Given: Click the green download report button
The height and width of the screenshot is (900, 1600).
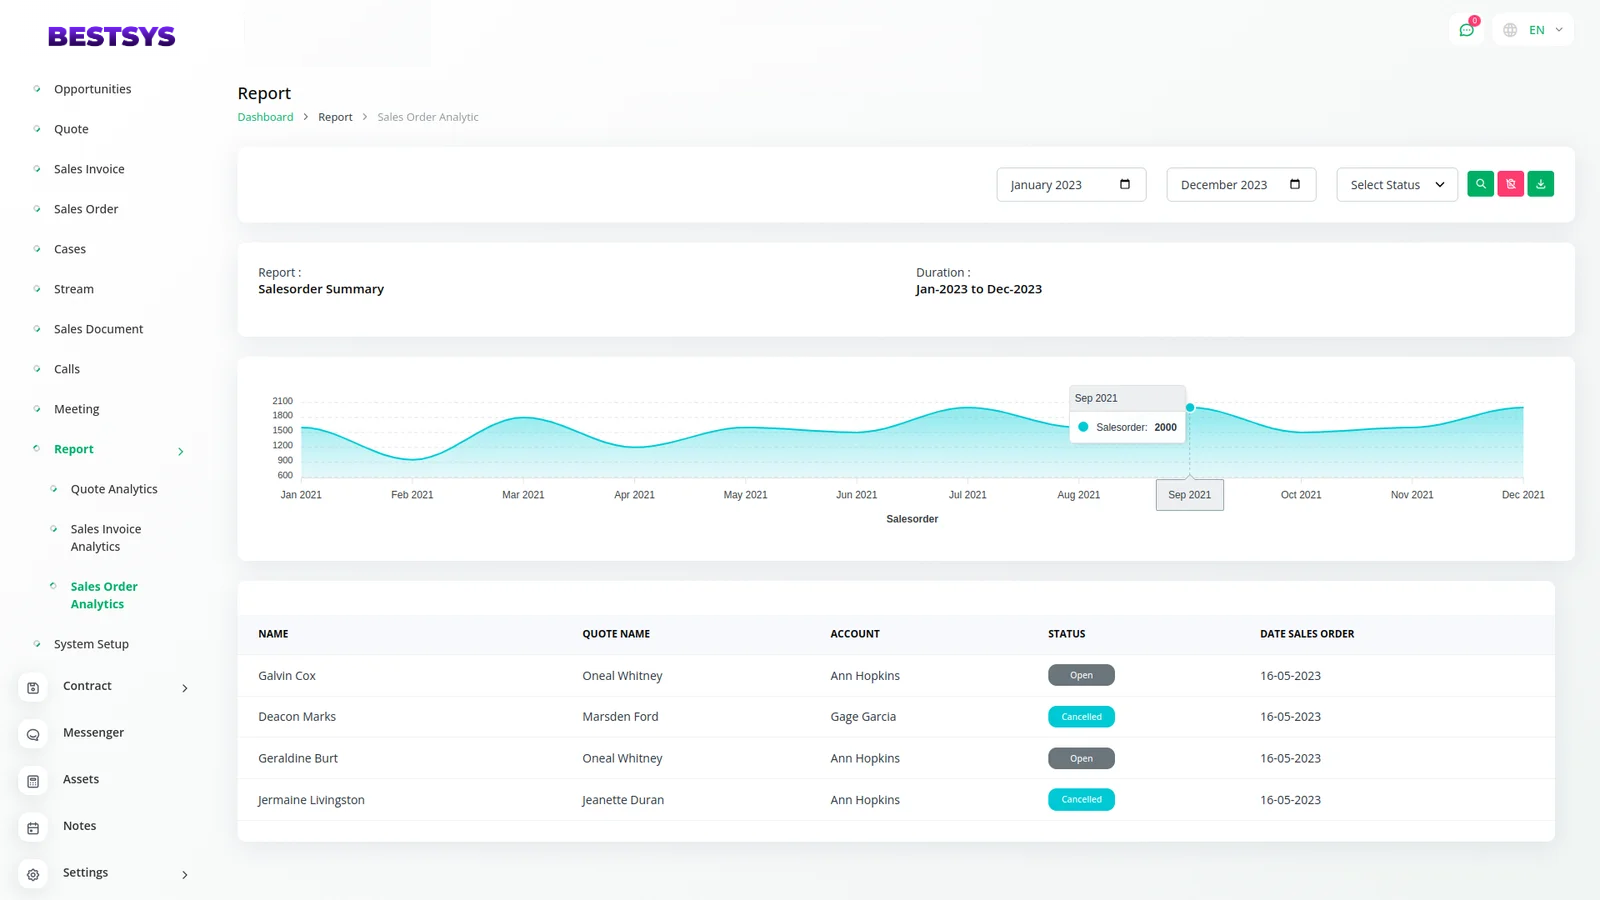Looking at the screenshot, I should (x=1540, y=184).
